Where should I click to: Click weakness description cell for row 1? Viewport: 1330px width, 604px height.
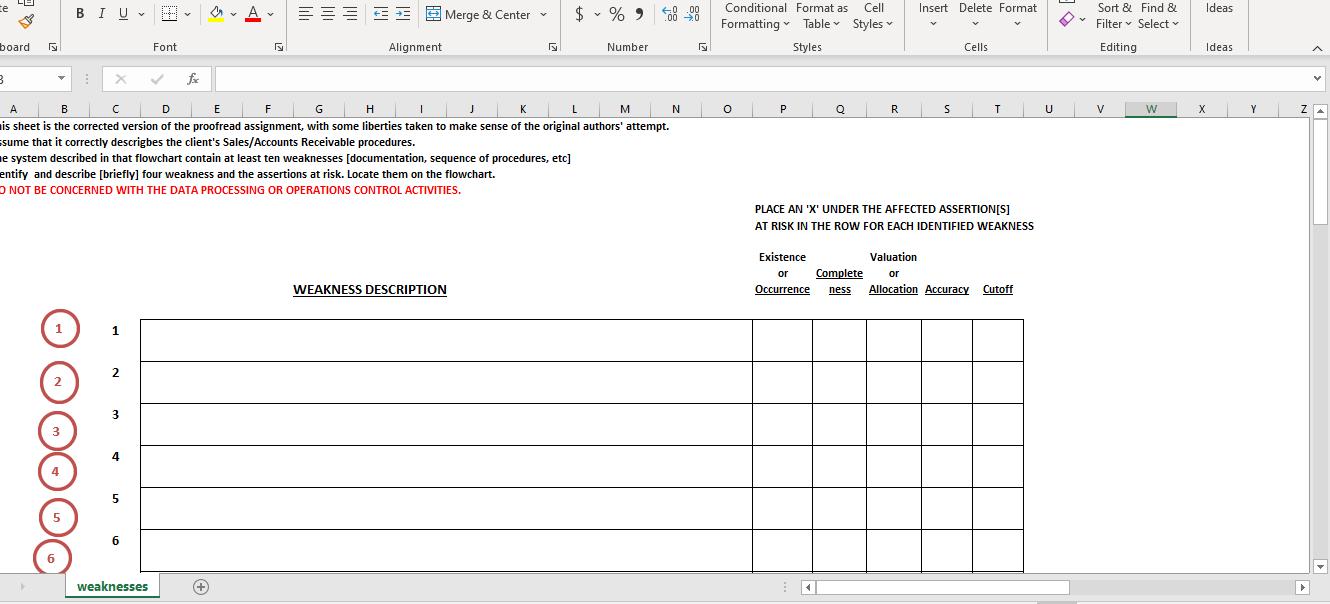click(446, 340)
